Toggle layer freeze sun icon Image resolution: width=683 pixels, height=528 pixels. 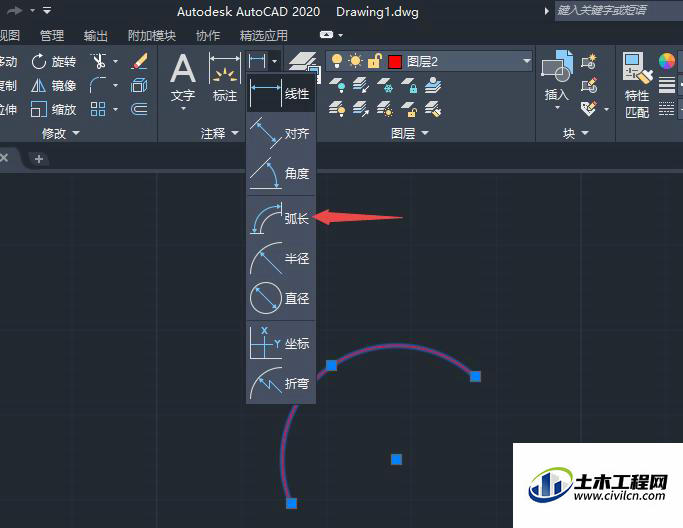(x=355, y=61)
